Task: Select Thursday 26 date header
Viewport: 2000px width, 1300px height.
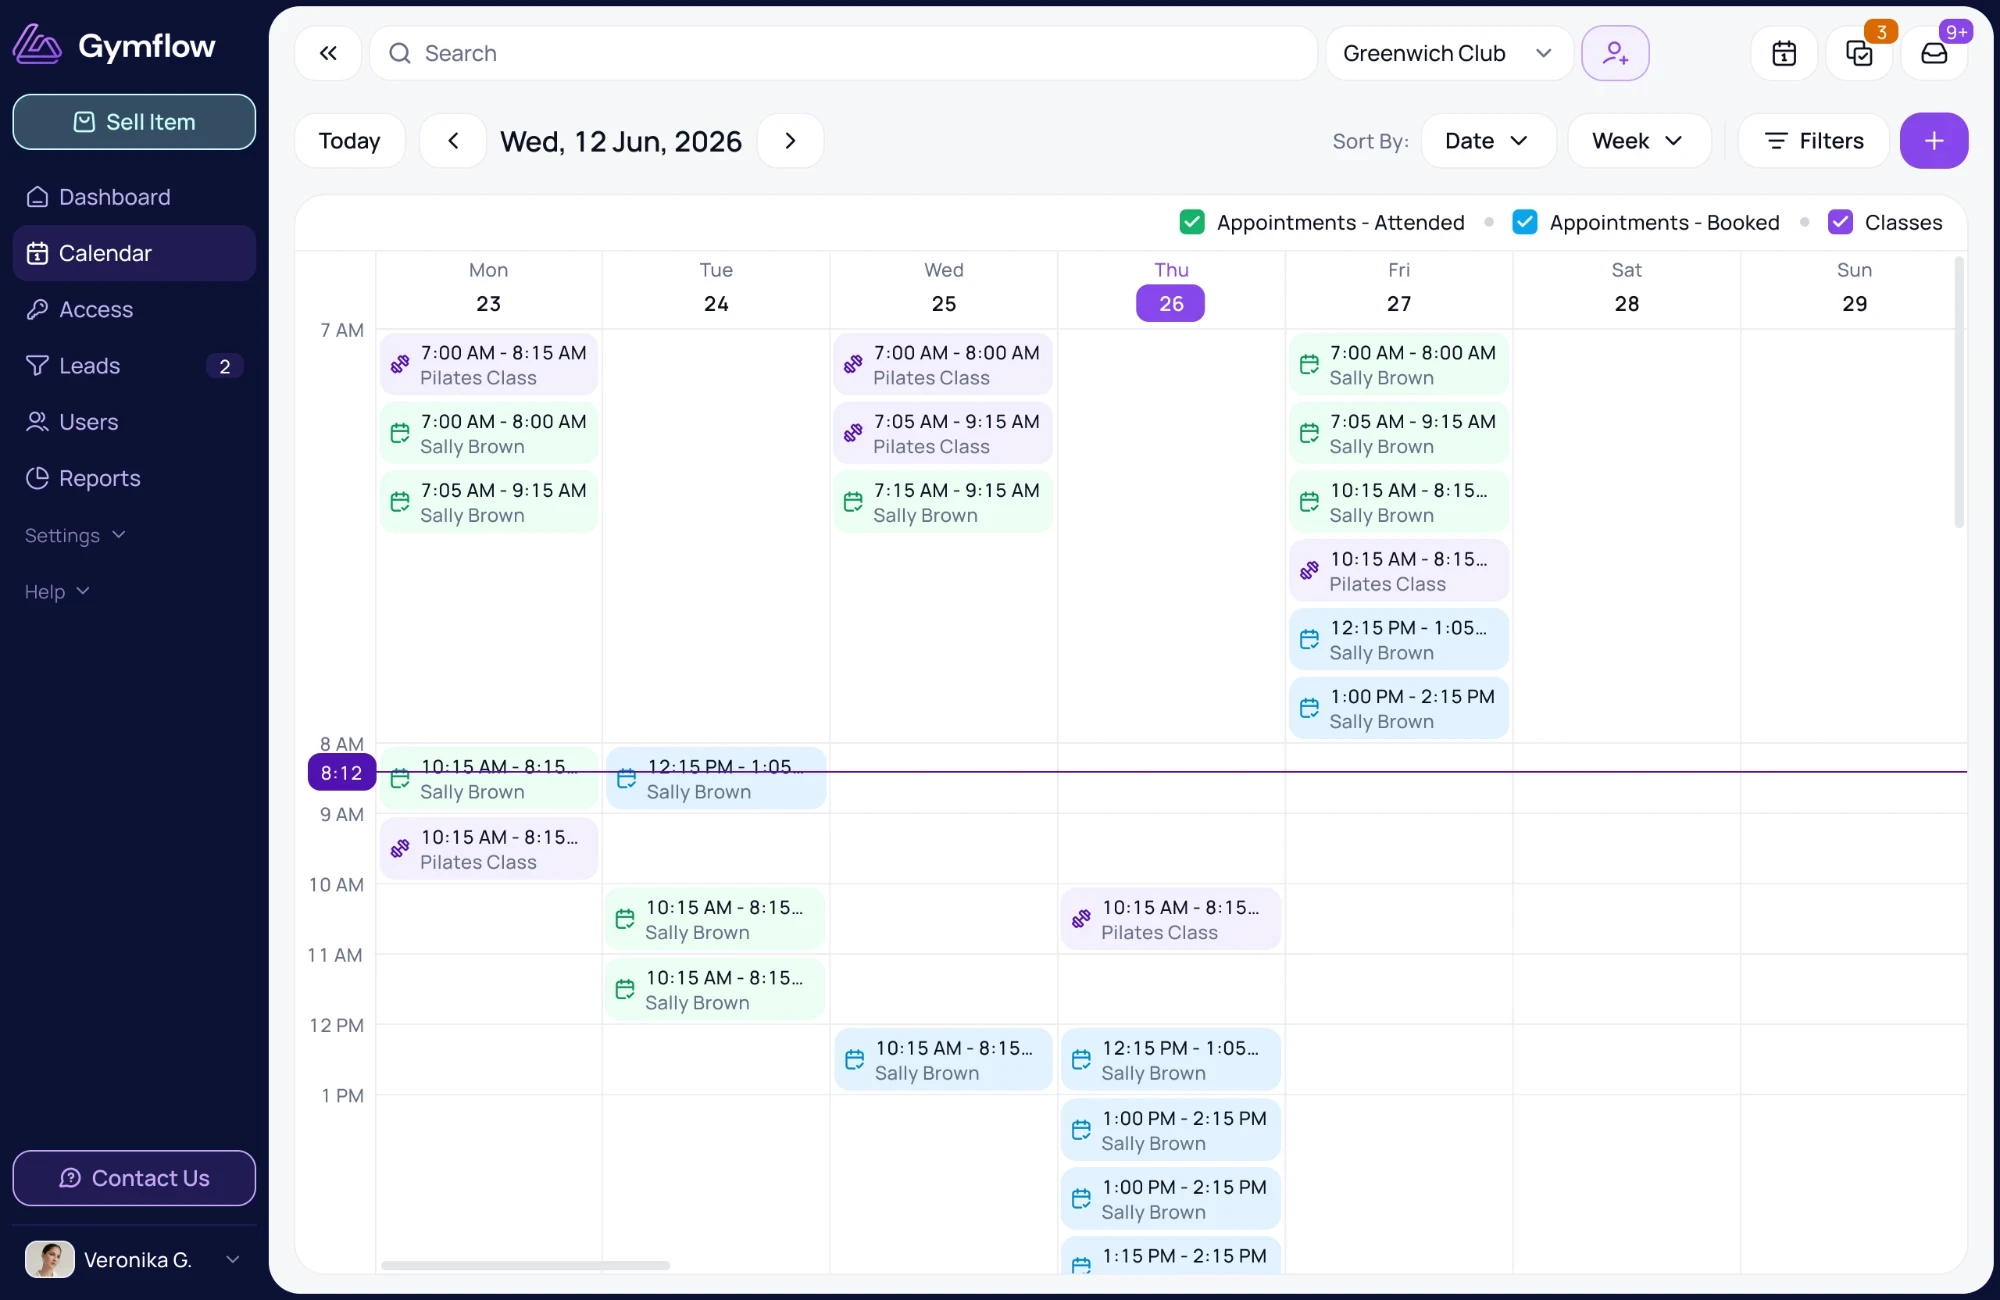Action: click(x=1171, y=303)
